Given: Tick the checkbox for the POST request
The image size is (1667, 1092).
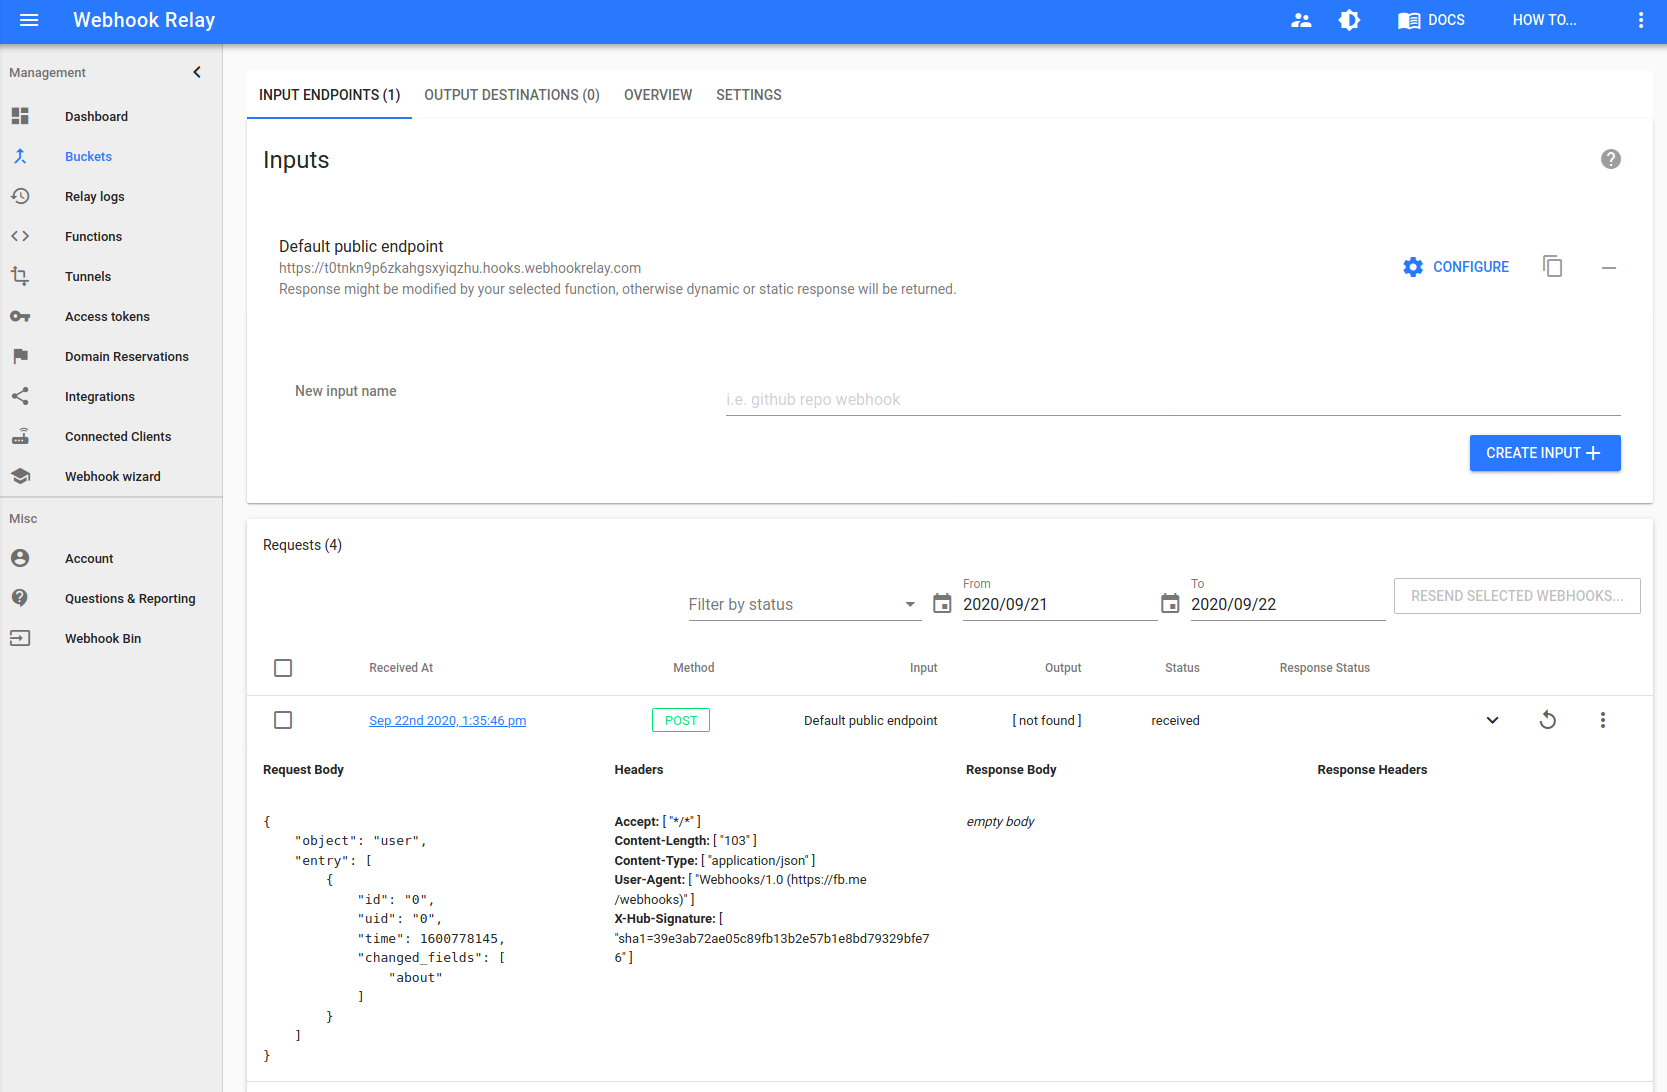Looking at the screenshot, I should pyautogui.click(x=283, y=720).
